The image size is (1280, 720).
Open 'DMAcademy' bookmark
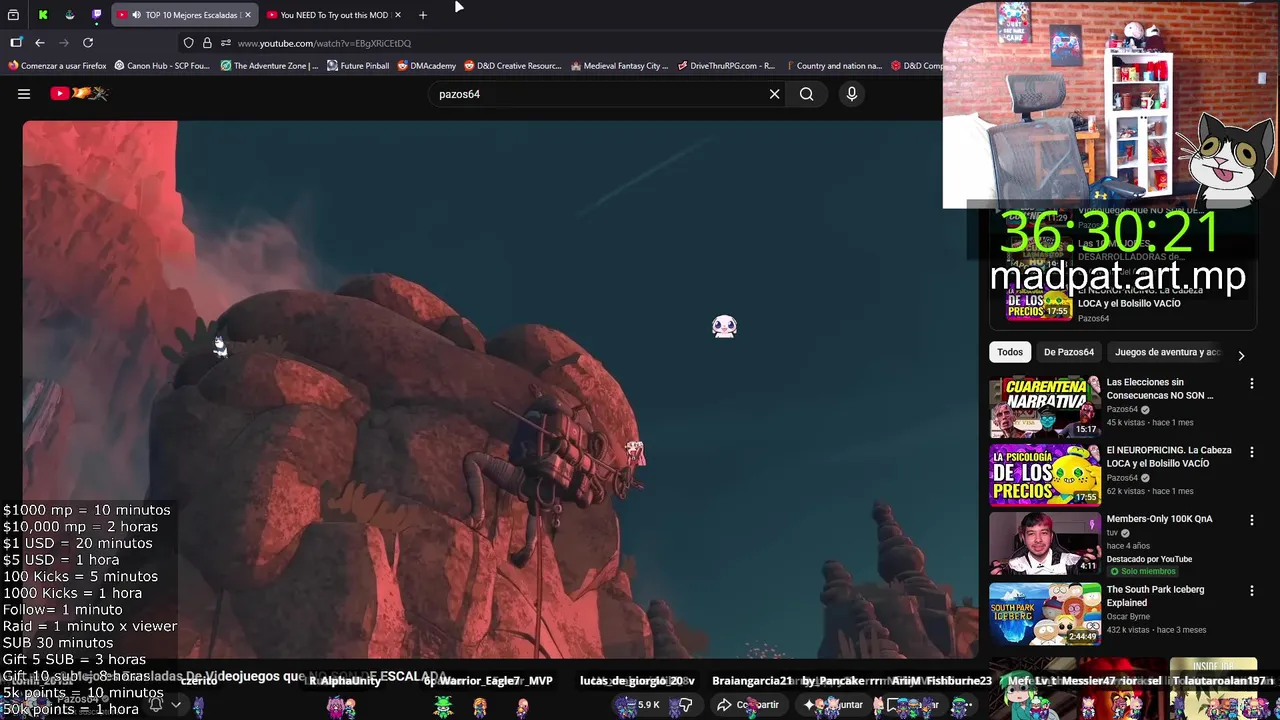(x=427, y=66)
